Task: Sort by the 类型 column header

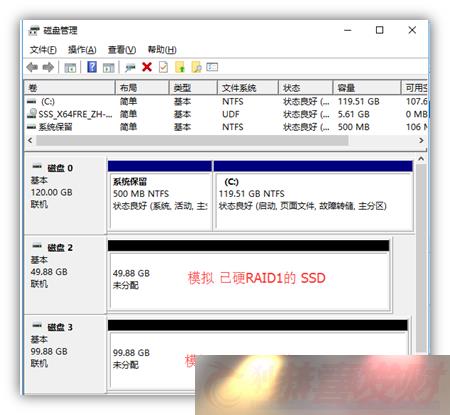Action: [193, 88]
